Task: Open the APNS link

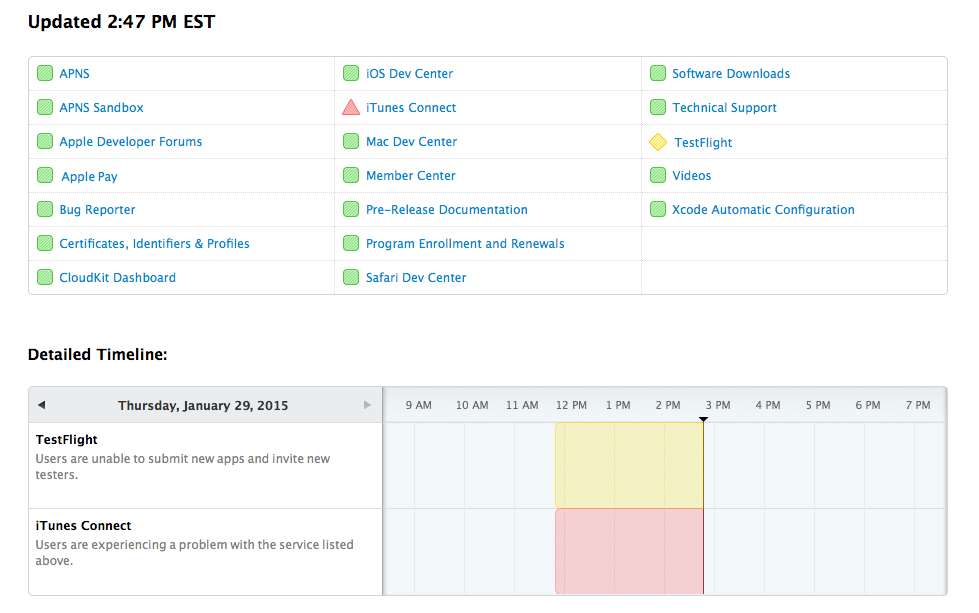Action: [x=74, y=74]
